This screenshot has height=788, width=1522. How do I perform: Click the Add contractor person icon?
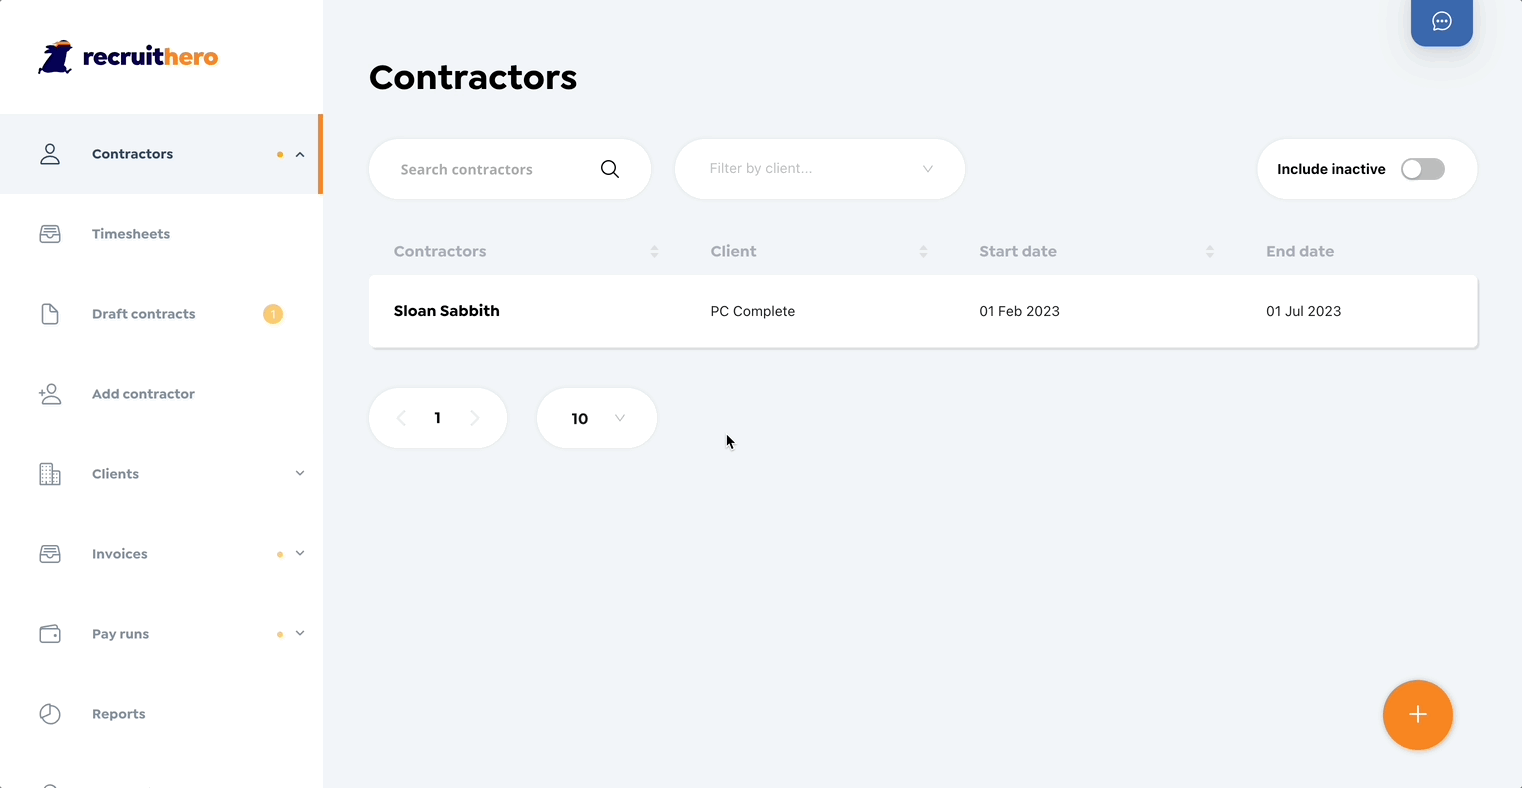click(x=50, y=394)
